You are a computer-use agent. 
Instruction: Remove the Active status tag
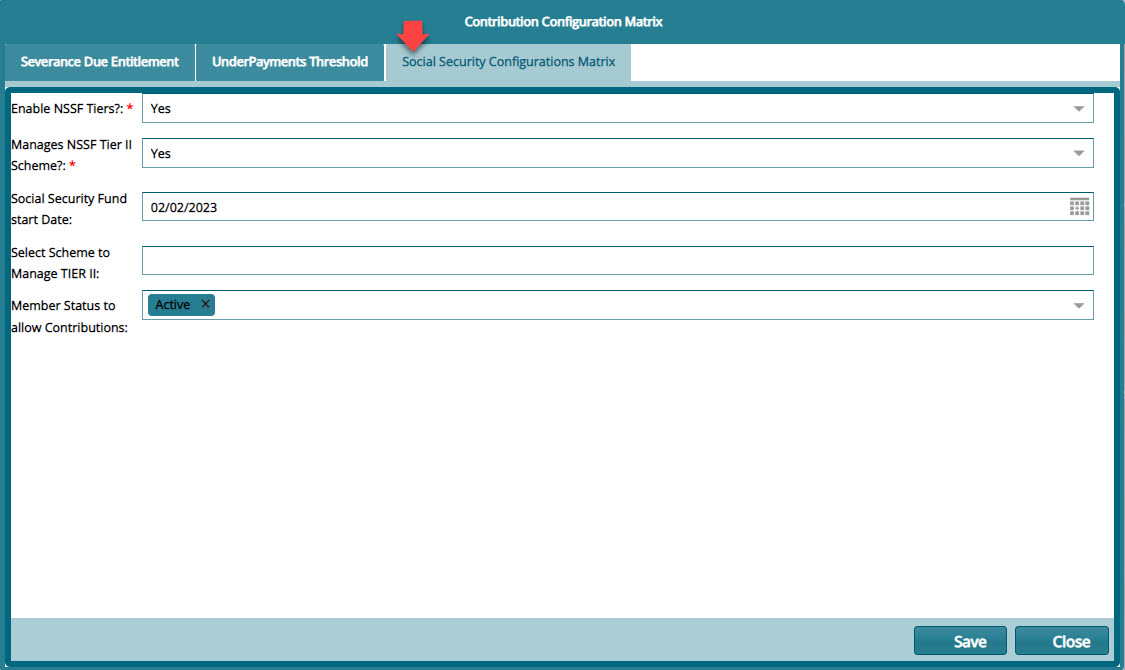pyautogui.click(x=205, y=304)
